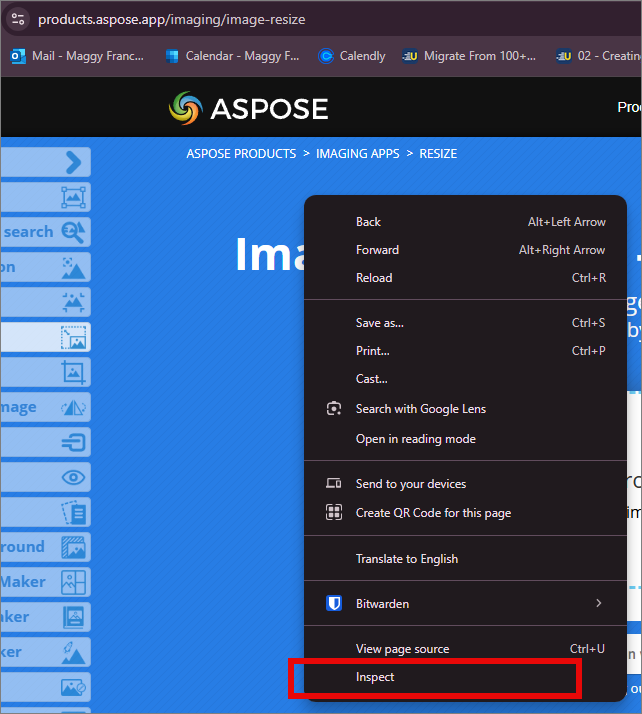Click the URL address bar text

(171, 20)
